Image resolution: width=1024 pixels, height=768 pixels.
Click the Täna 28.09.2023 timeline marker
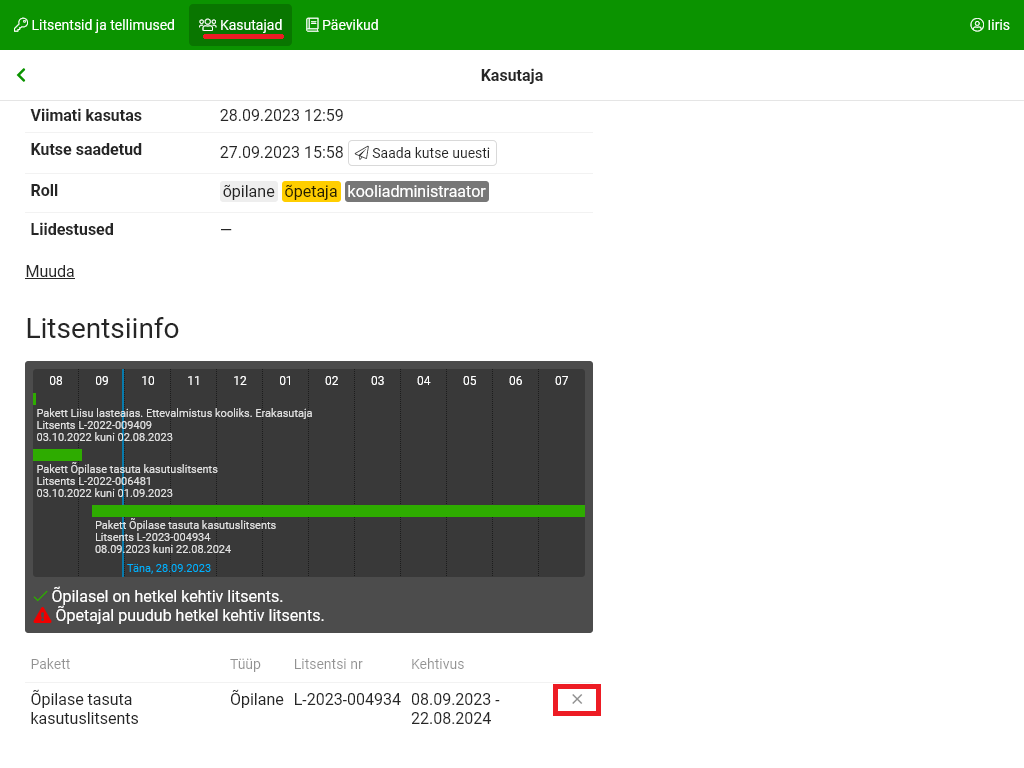(x=168, y=568)
